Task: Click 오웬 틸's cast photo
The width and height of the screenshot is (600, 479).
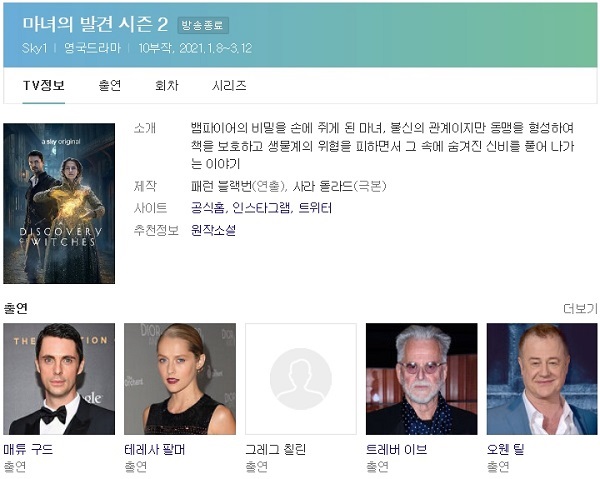Action: point(541,378)
